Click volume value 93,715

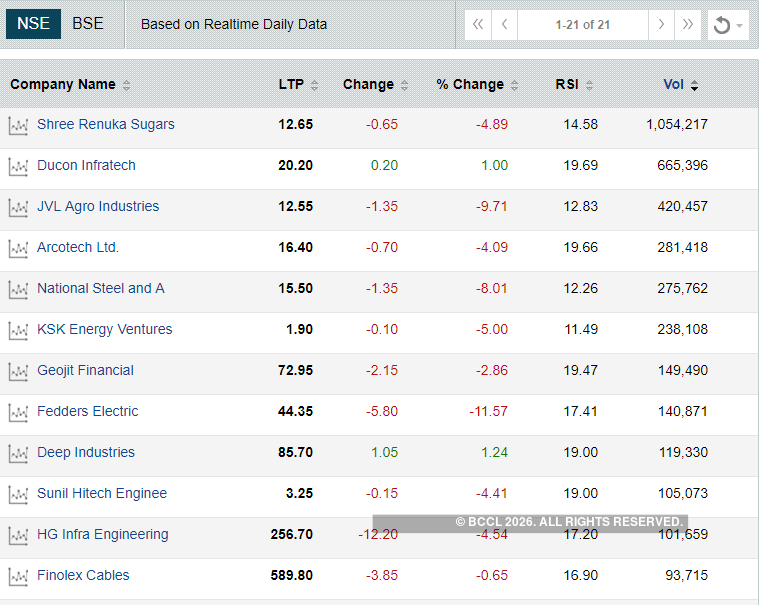click(687, 575)
